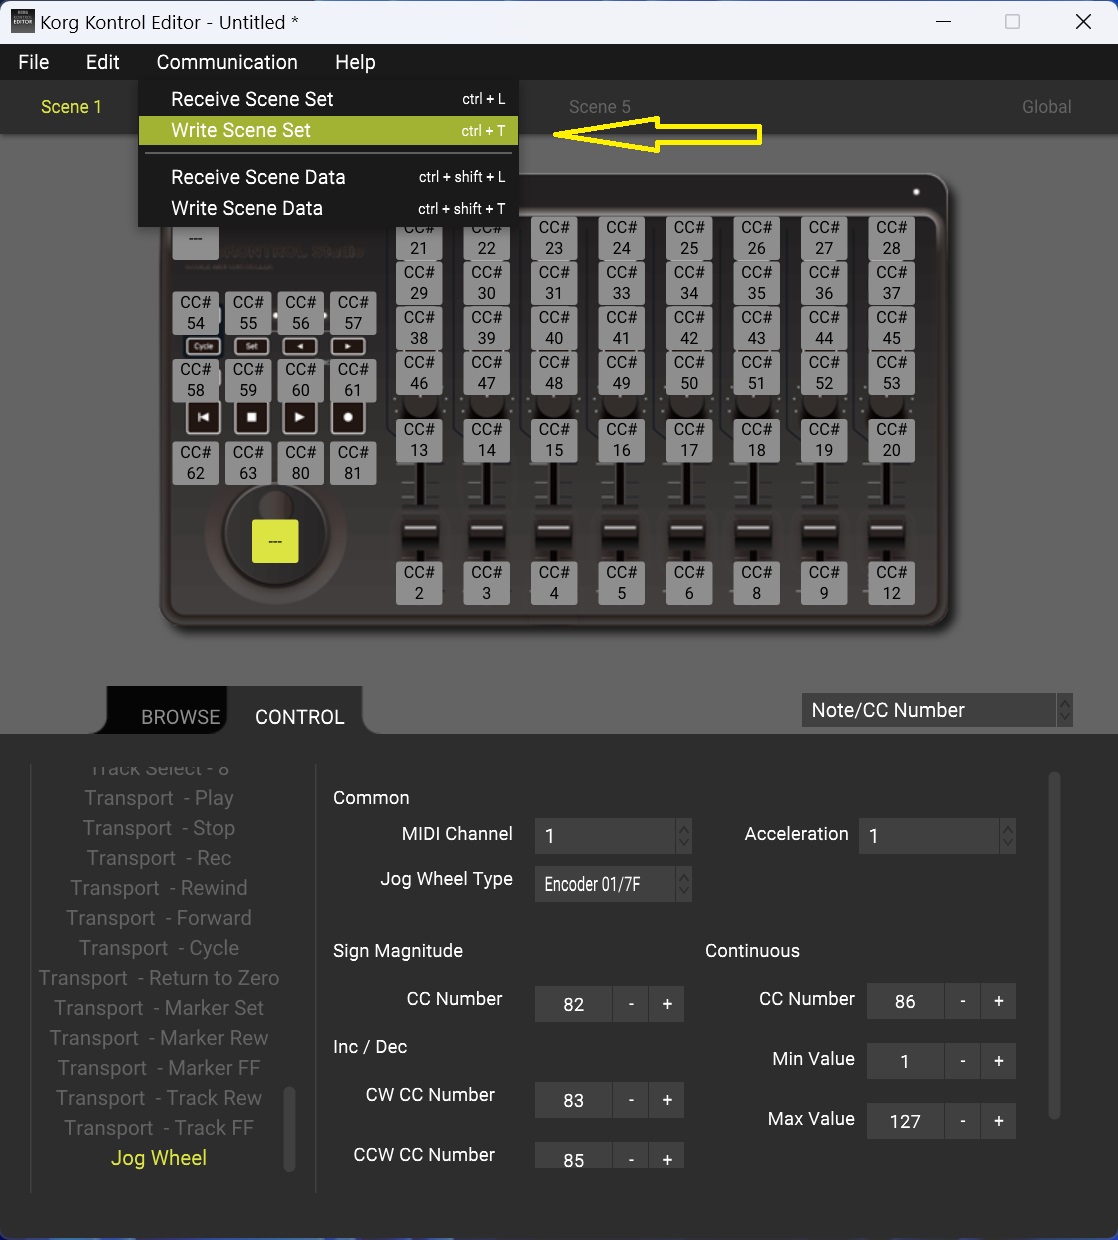Increase the CW CC Number with plus

click(667, 1100)
